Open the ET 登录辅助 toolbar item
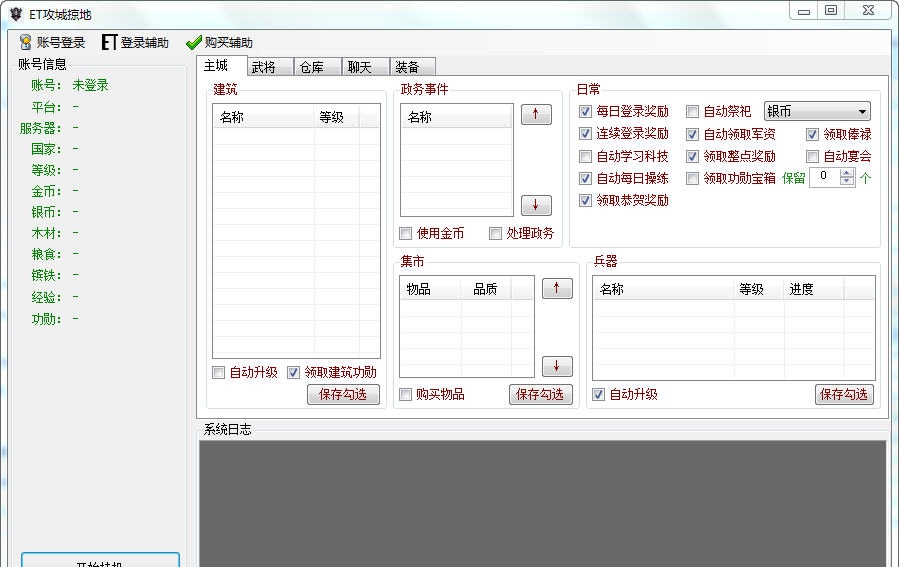 [x=135, y=42]
